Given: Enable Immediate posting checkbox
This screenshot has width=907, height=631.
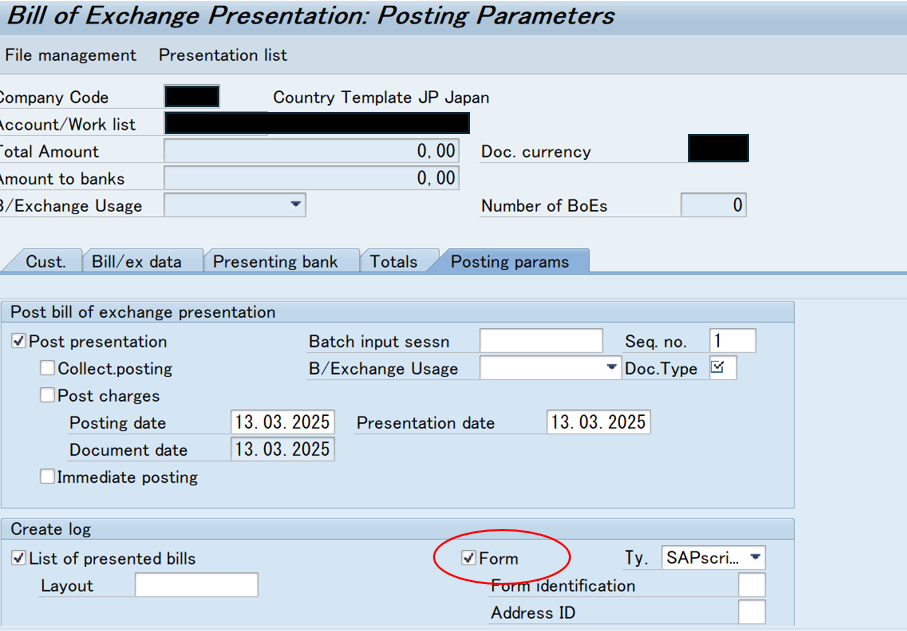Looking at the screenshot, I should tap(47, 477).
